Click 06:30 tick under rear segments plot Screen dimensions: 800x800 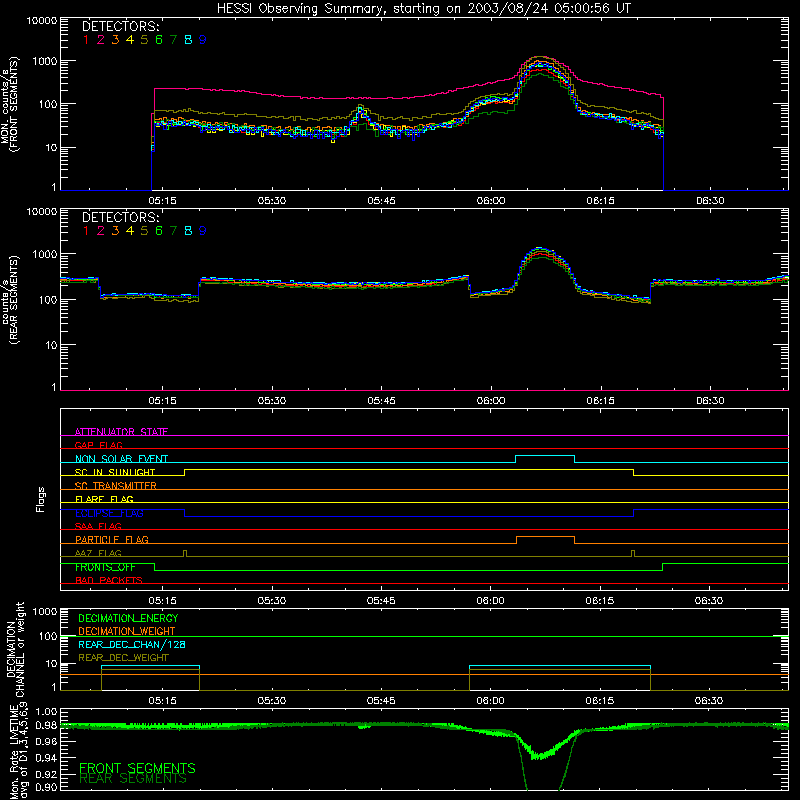(x=710, y=401)
